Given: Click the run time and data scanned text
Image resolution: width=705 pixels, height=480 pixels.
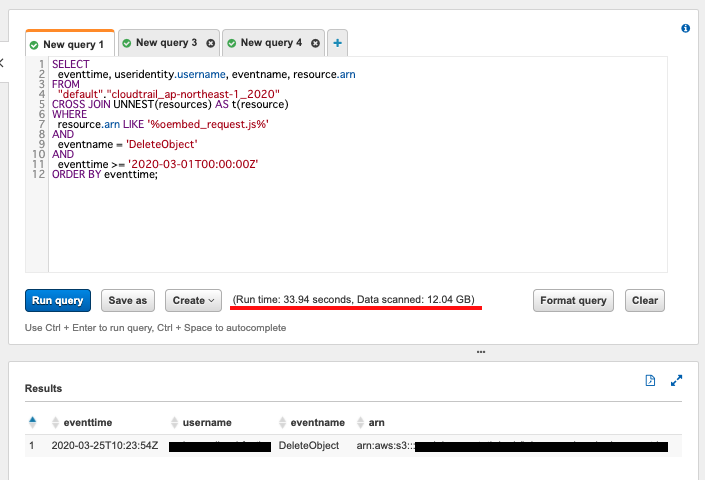Looking at the screenshot, I should pyautogui.click(x=353, y=299).
